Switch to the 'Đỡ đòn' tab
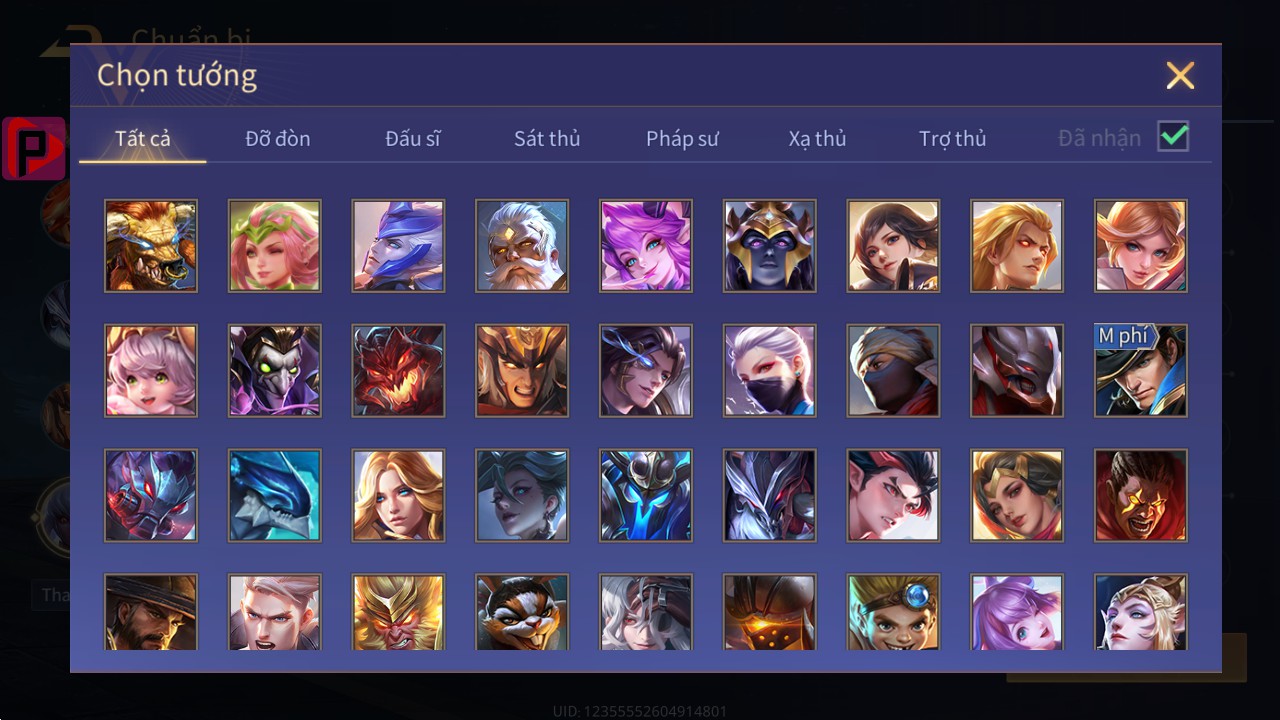Screen dimensions: 1280x720 tap(278, 139)
